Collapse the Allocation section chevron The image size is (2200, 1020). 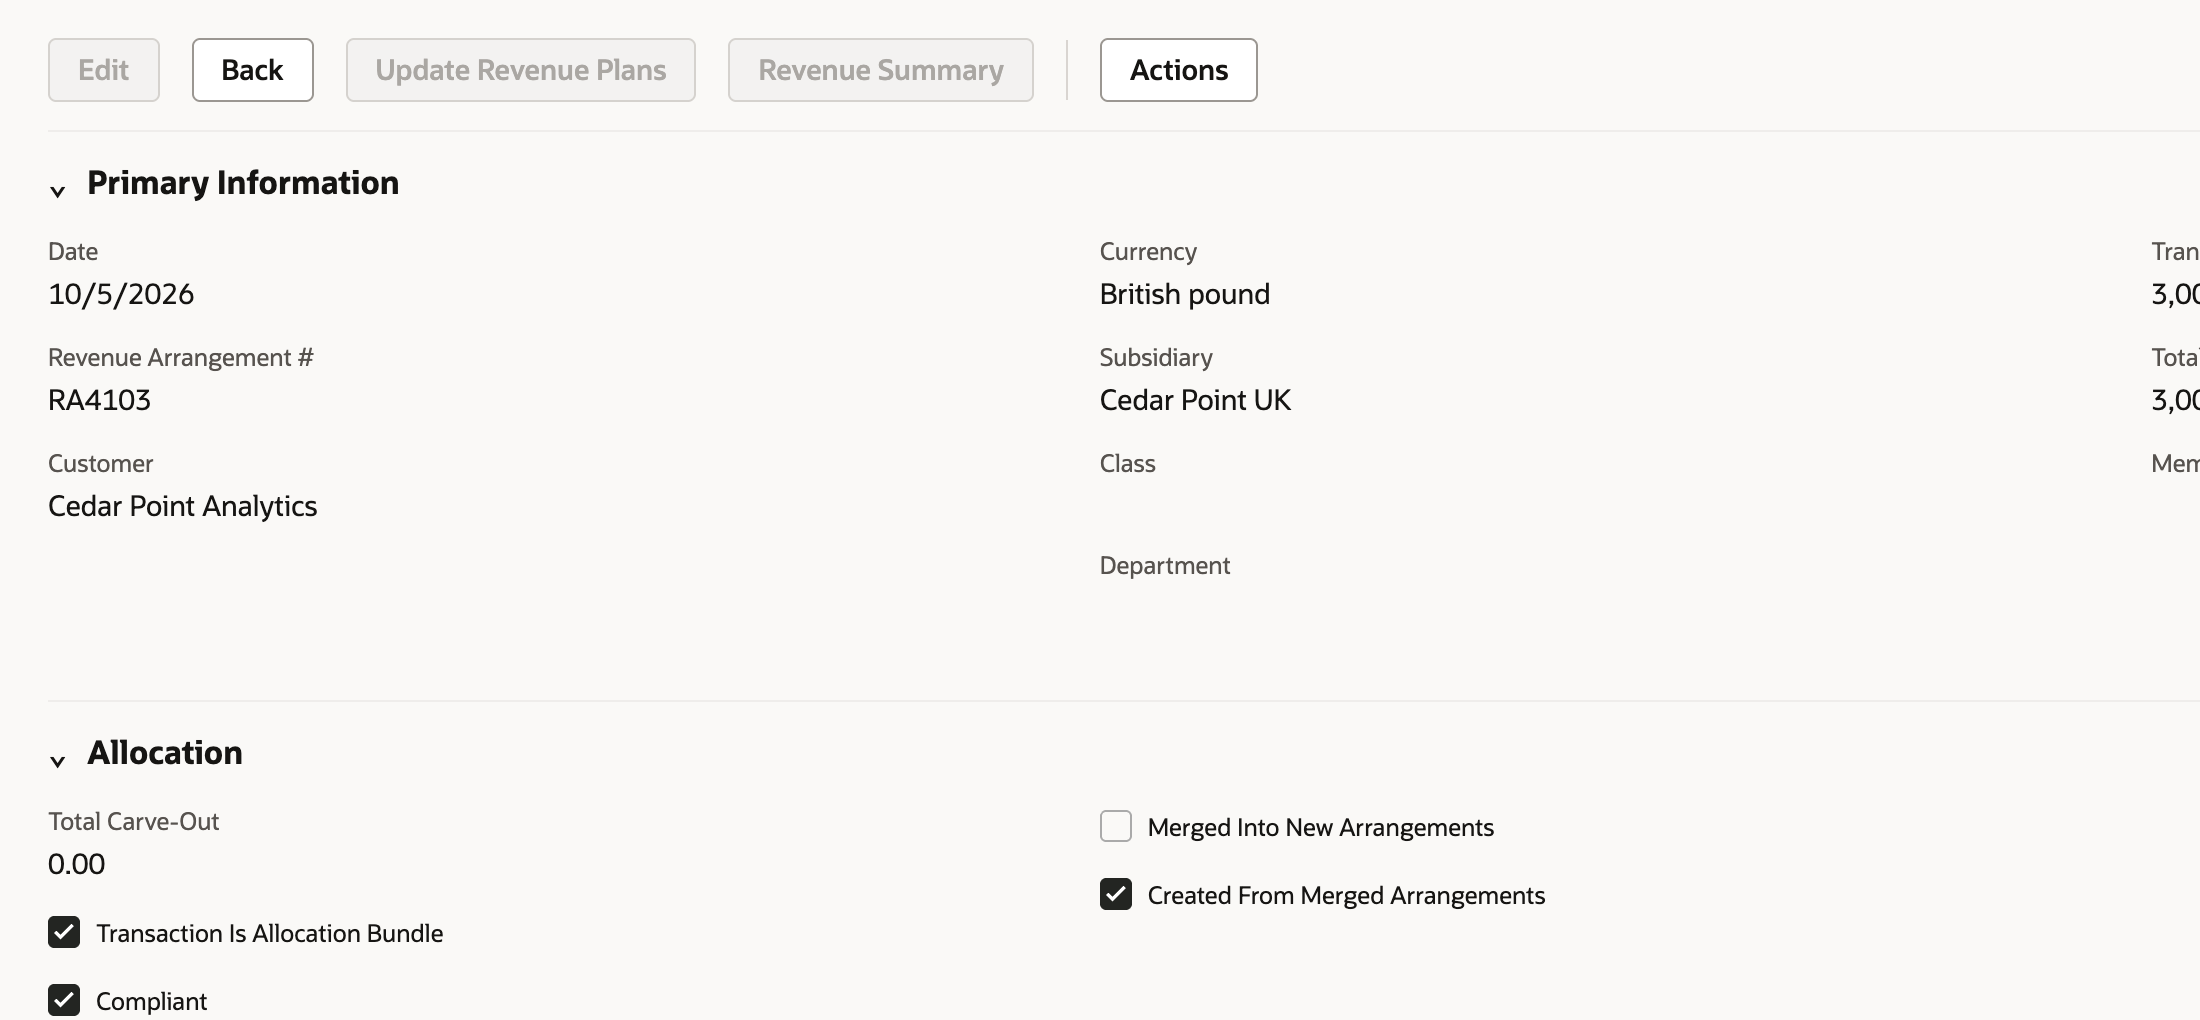pyautogui.click(x=58, y=760)
